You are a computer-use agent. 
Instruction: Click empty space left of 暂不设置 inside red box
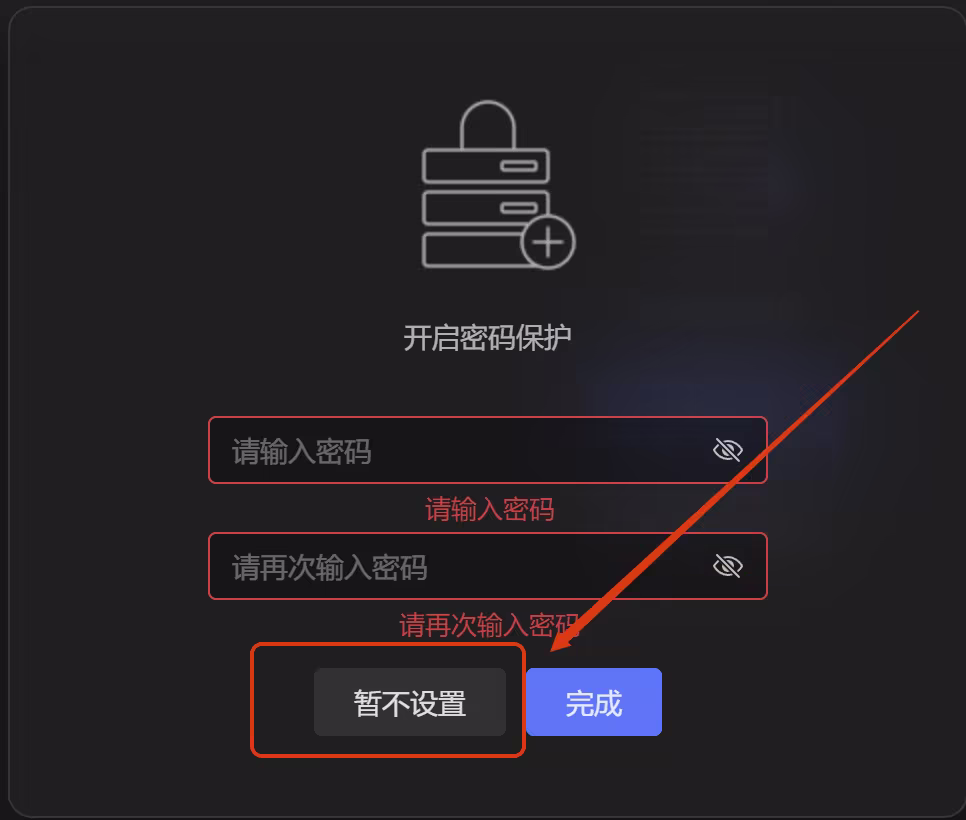click(284, 701)
